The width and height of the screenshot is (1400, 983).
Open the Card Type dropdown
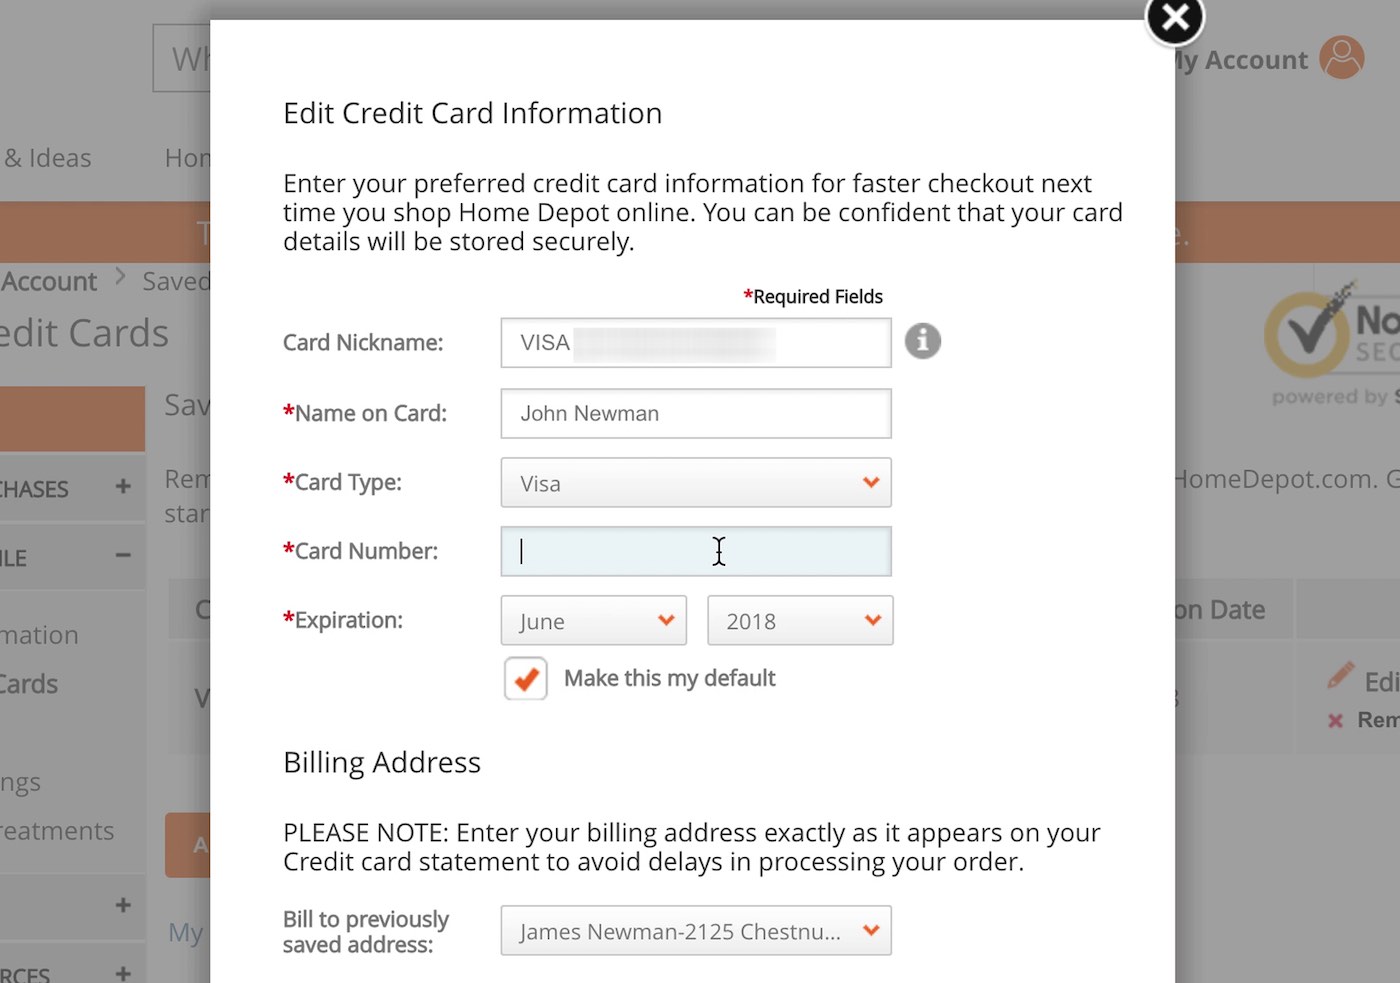(696, 483)
